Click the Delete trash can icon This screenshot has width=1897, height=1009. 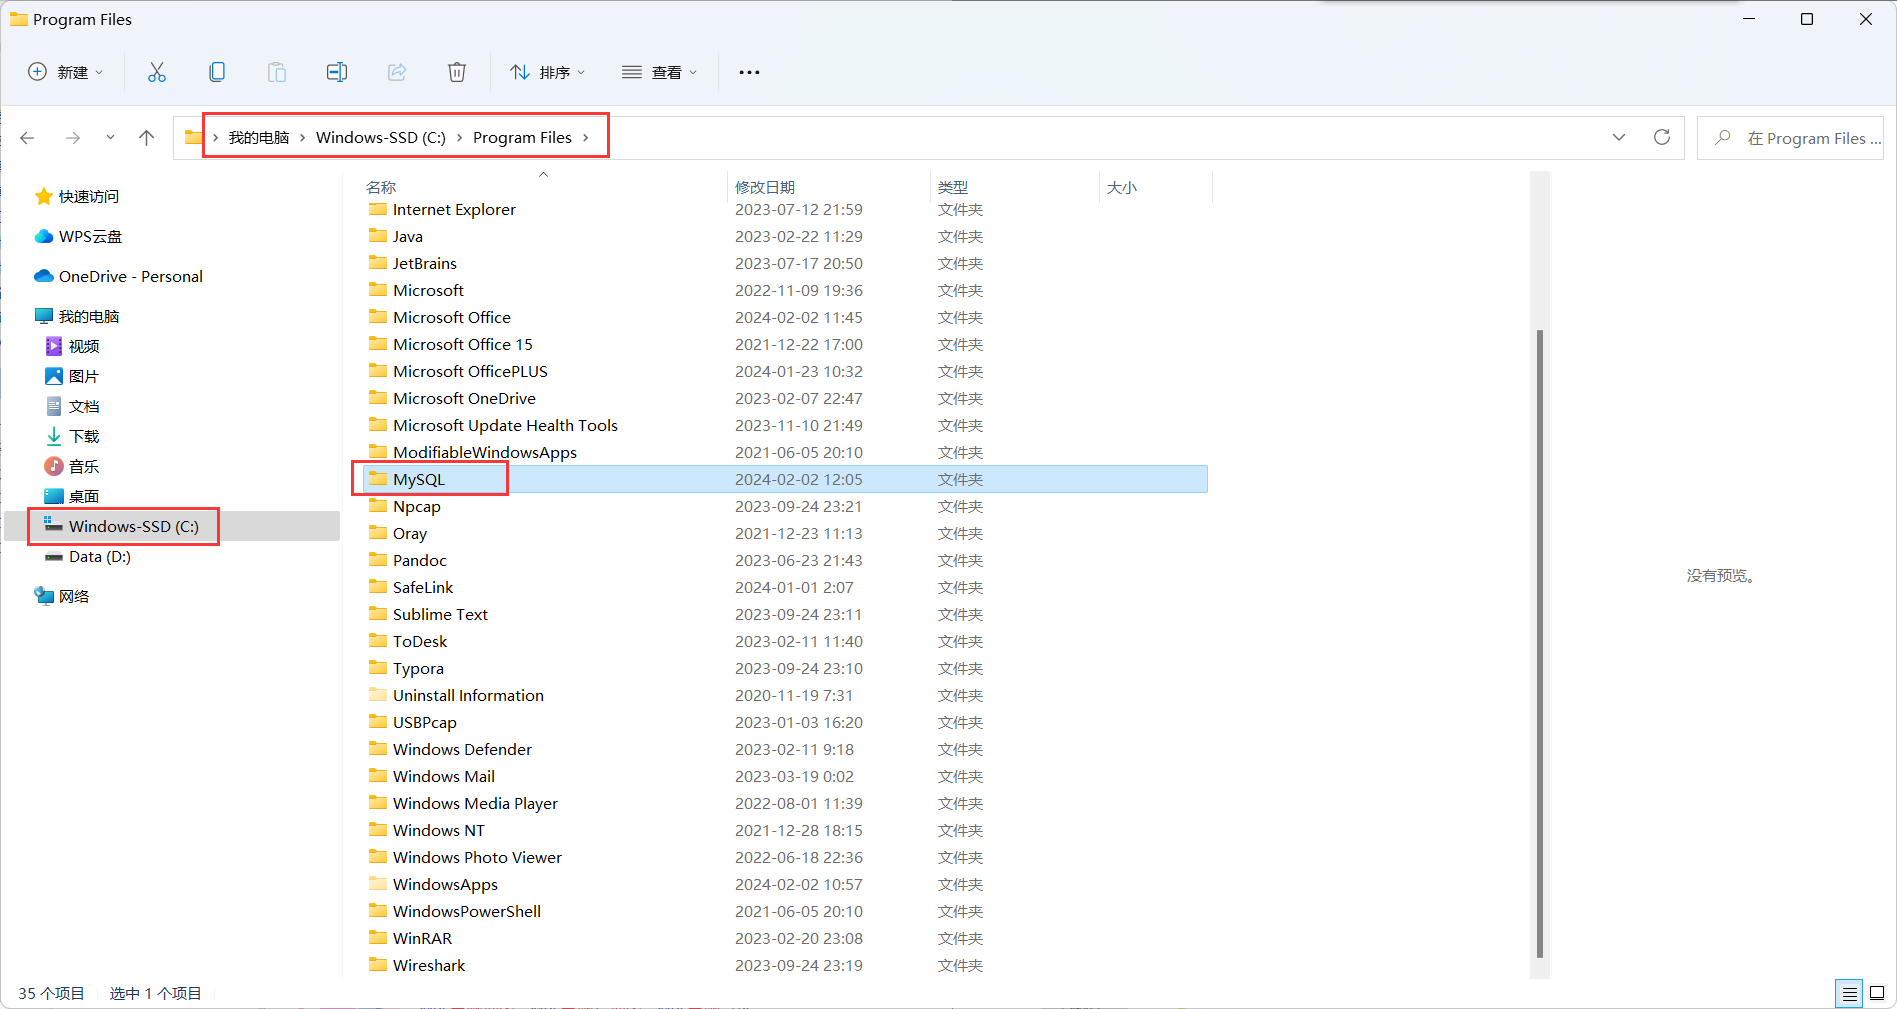point(457,72)
